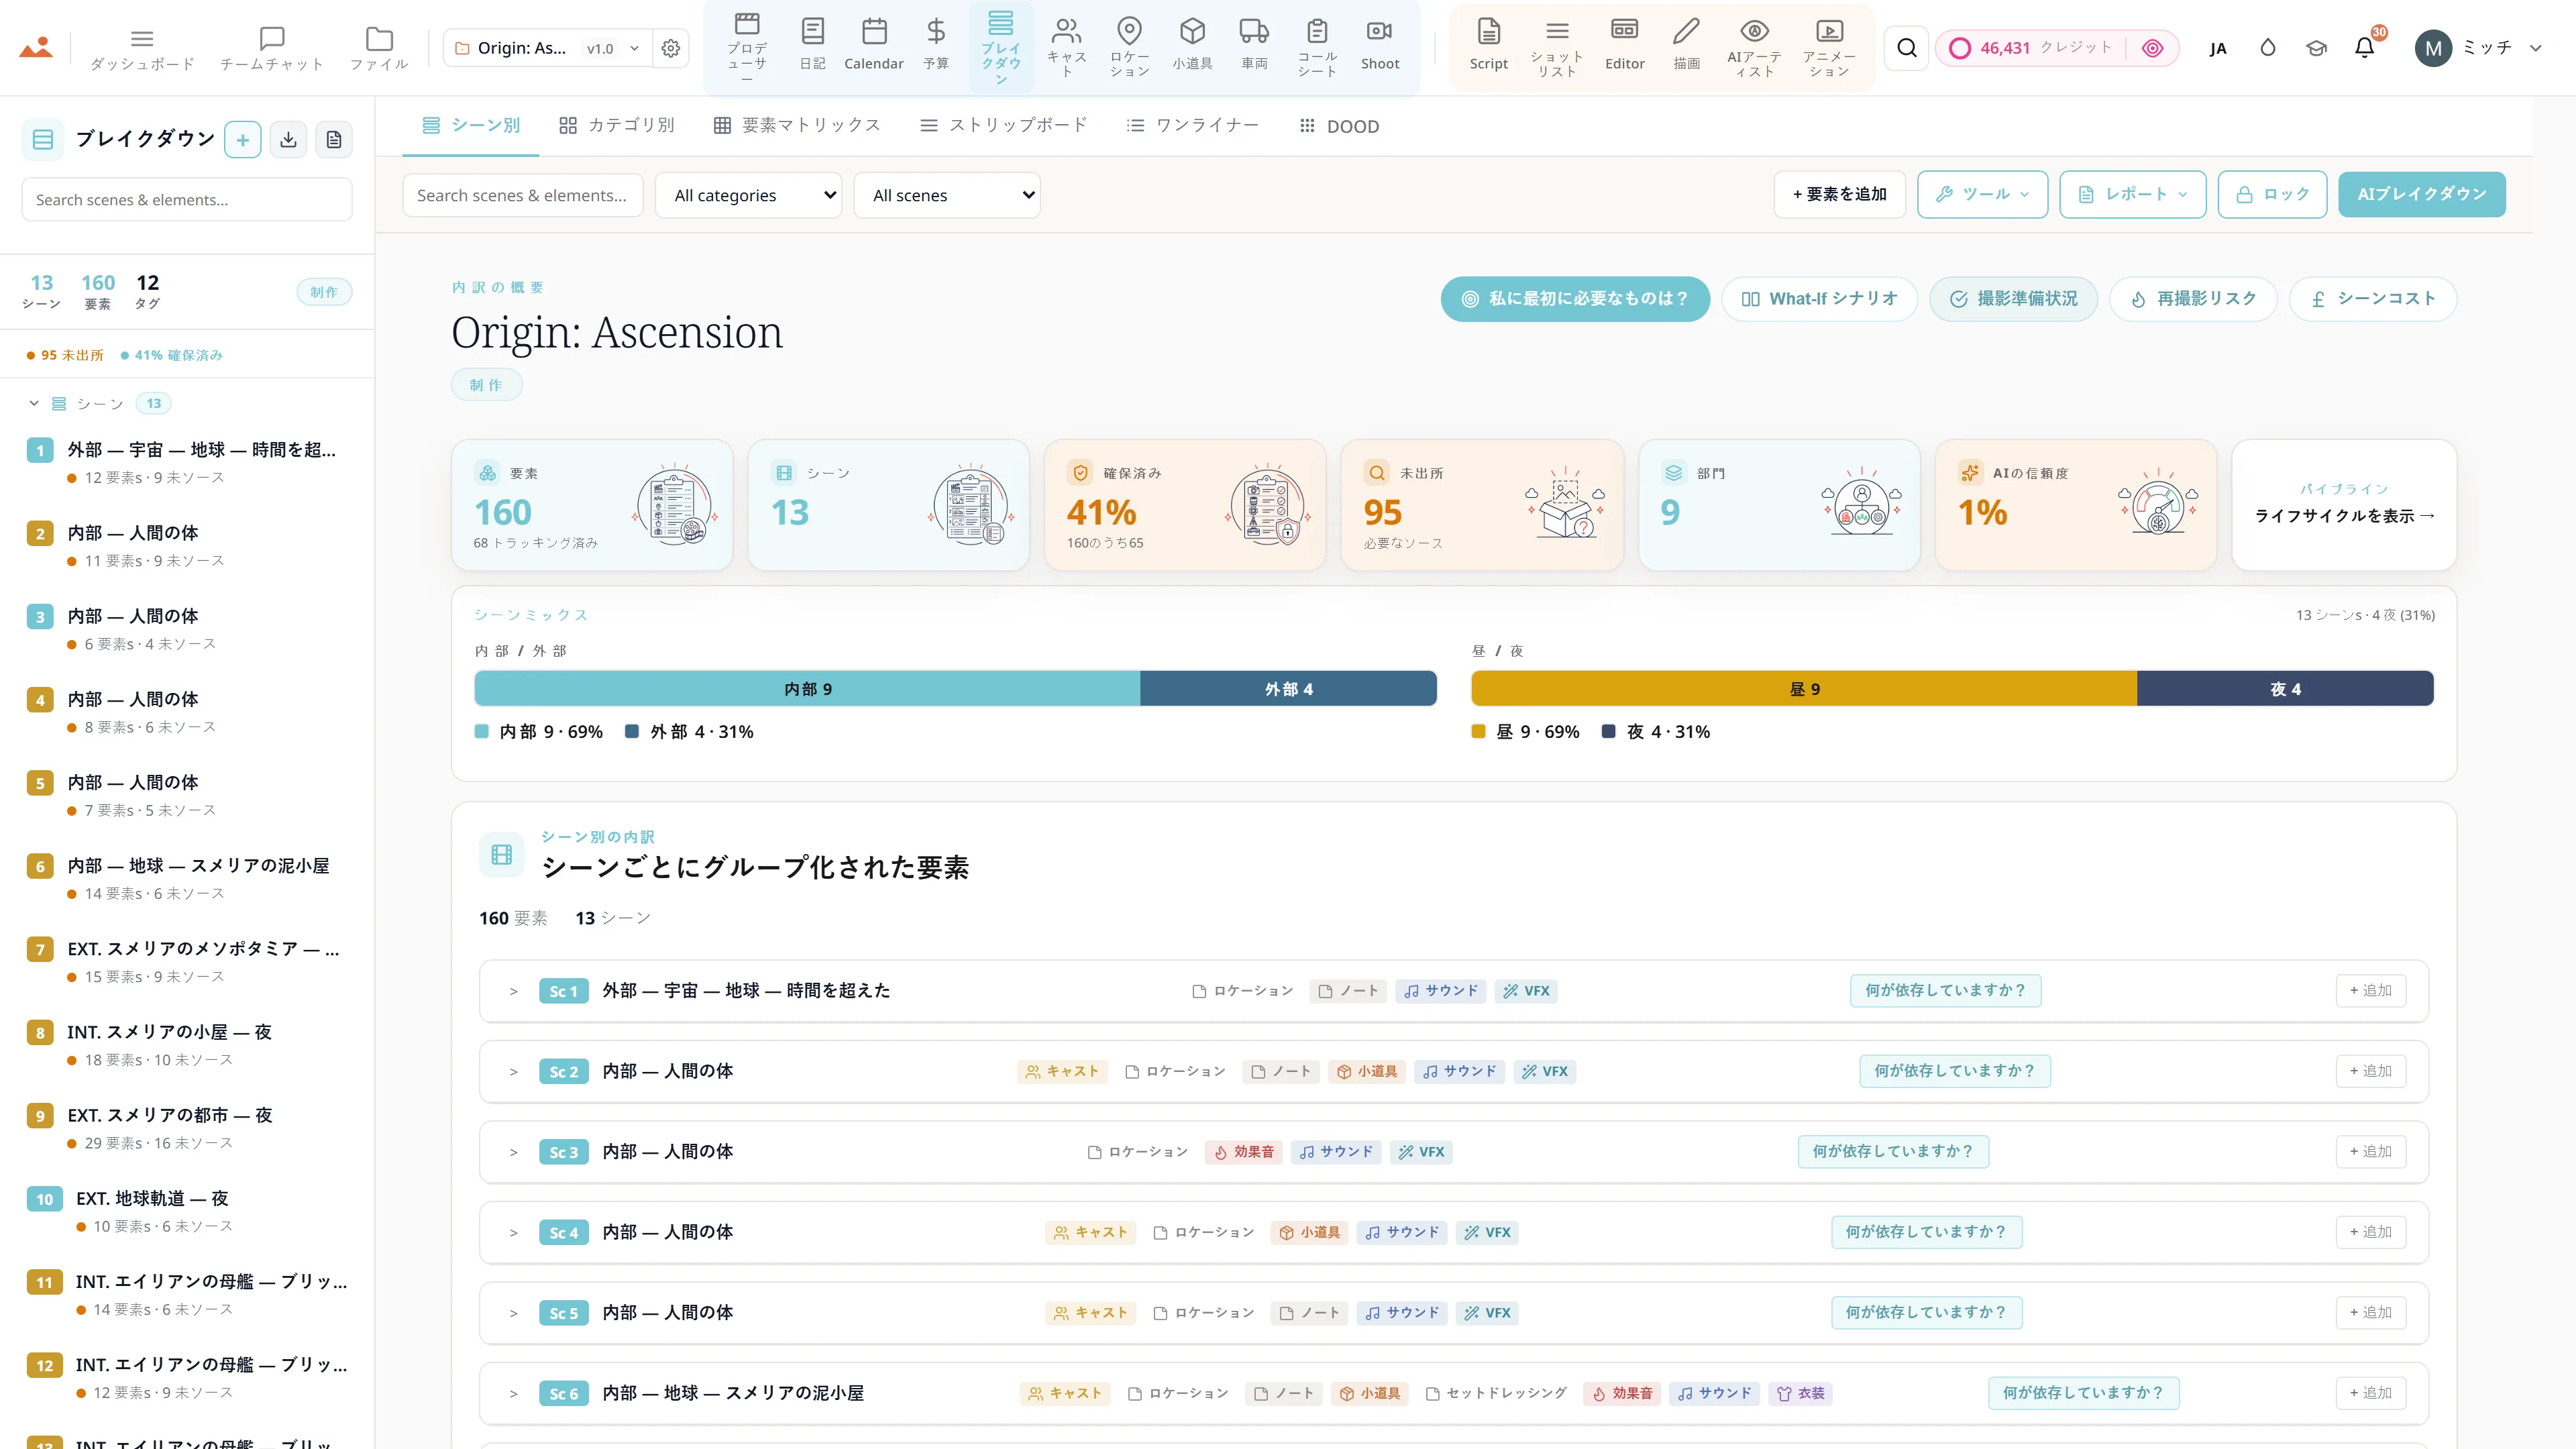The width and height of the screenshot is (2576, 1449).
Task: Open the ダッシュボード menu icon
Action: [x=142, y=47]
